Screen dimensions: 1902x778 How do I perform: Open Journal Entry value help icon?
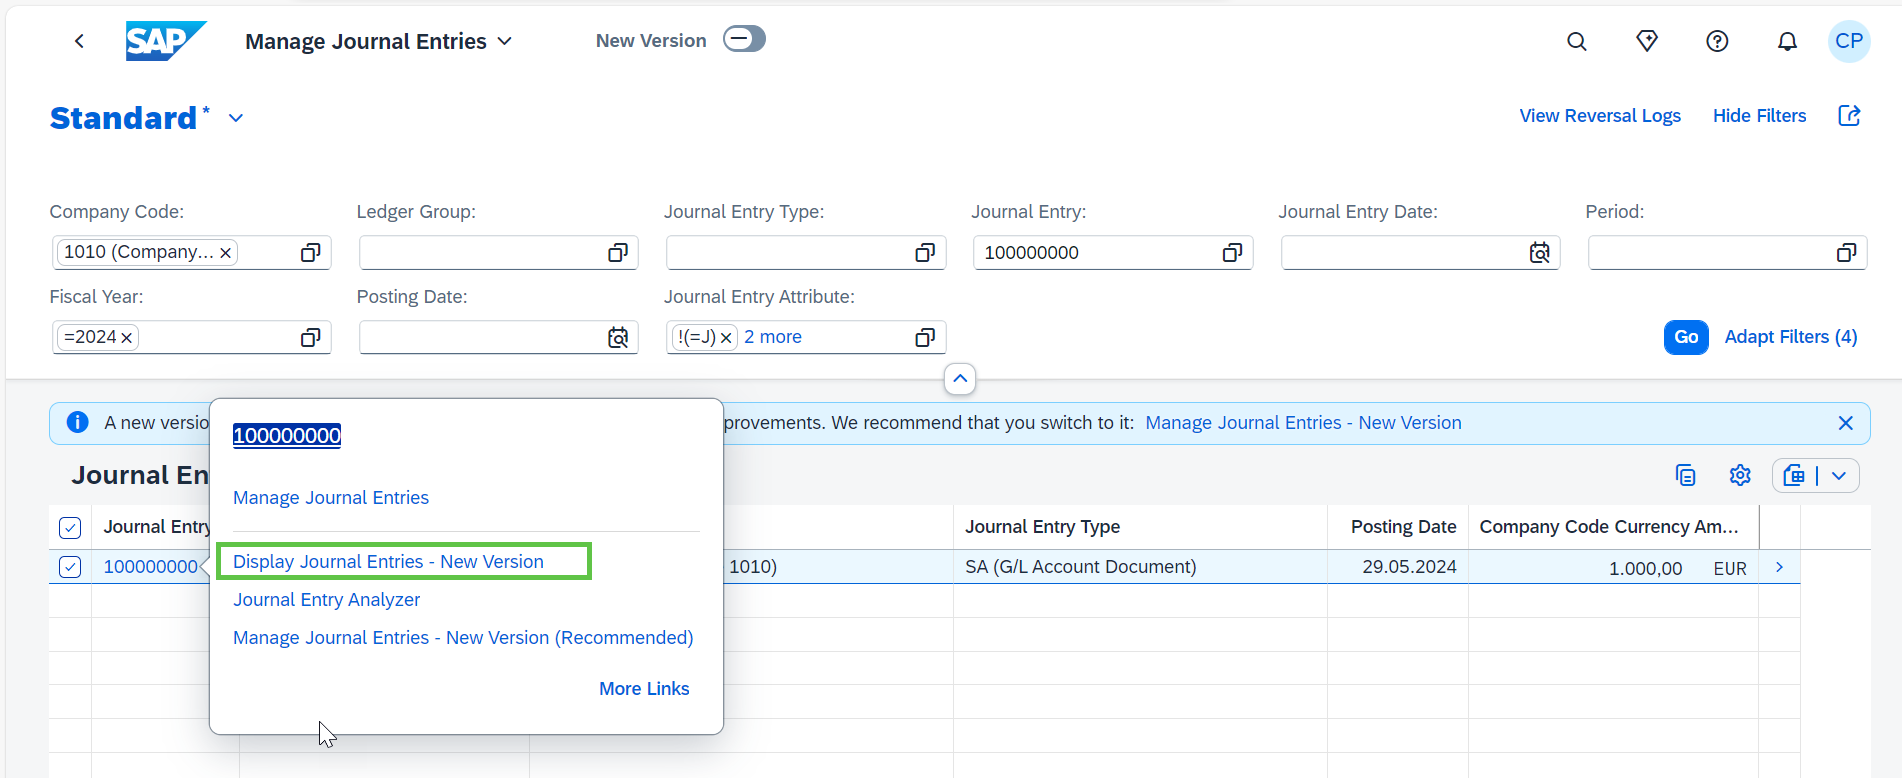click(1232, 253)
